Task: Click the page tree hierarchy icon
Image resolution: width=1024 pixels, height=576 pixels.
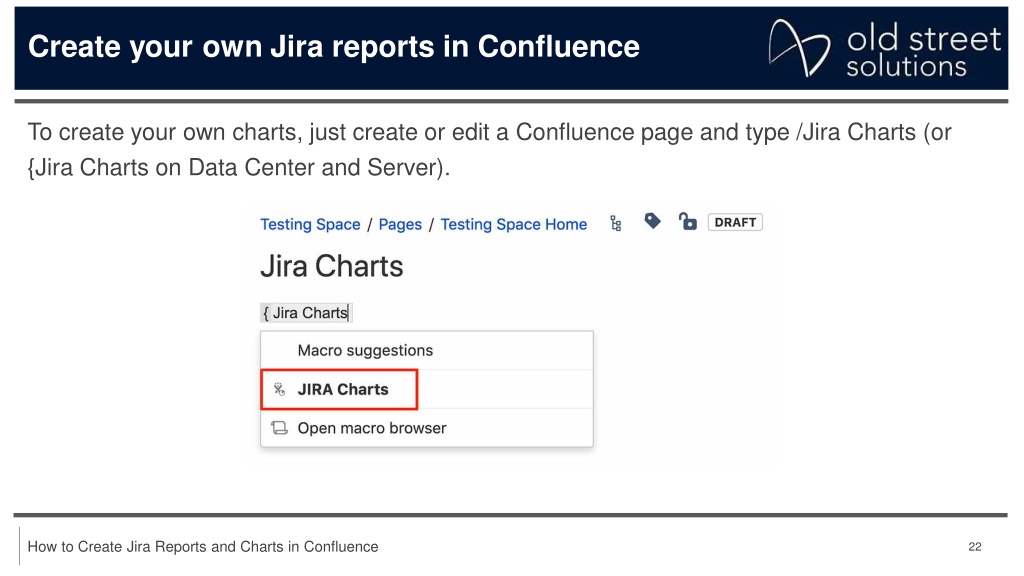Action: (615, 223)
